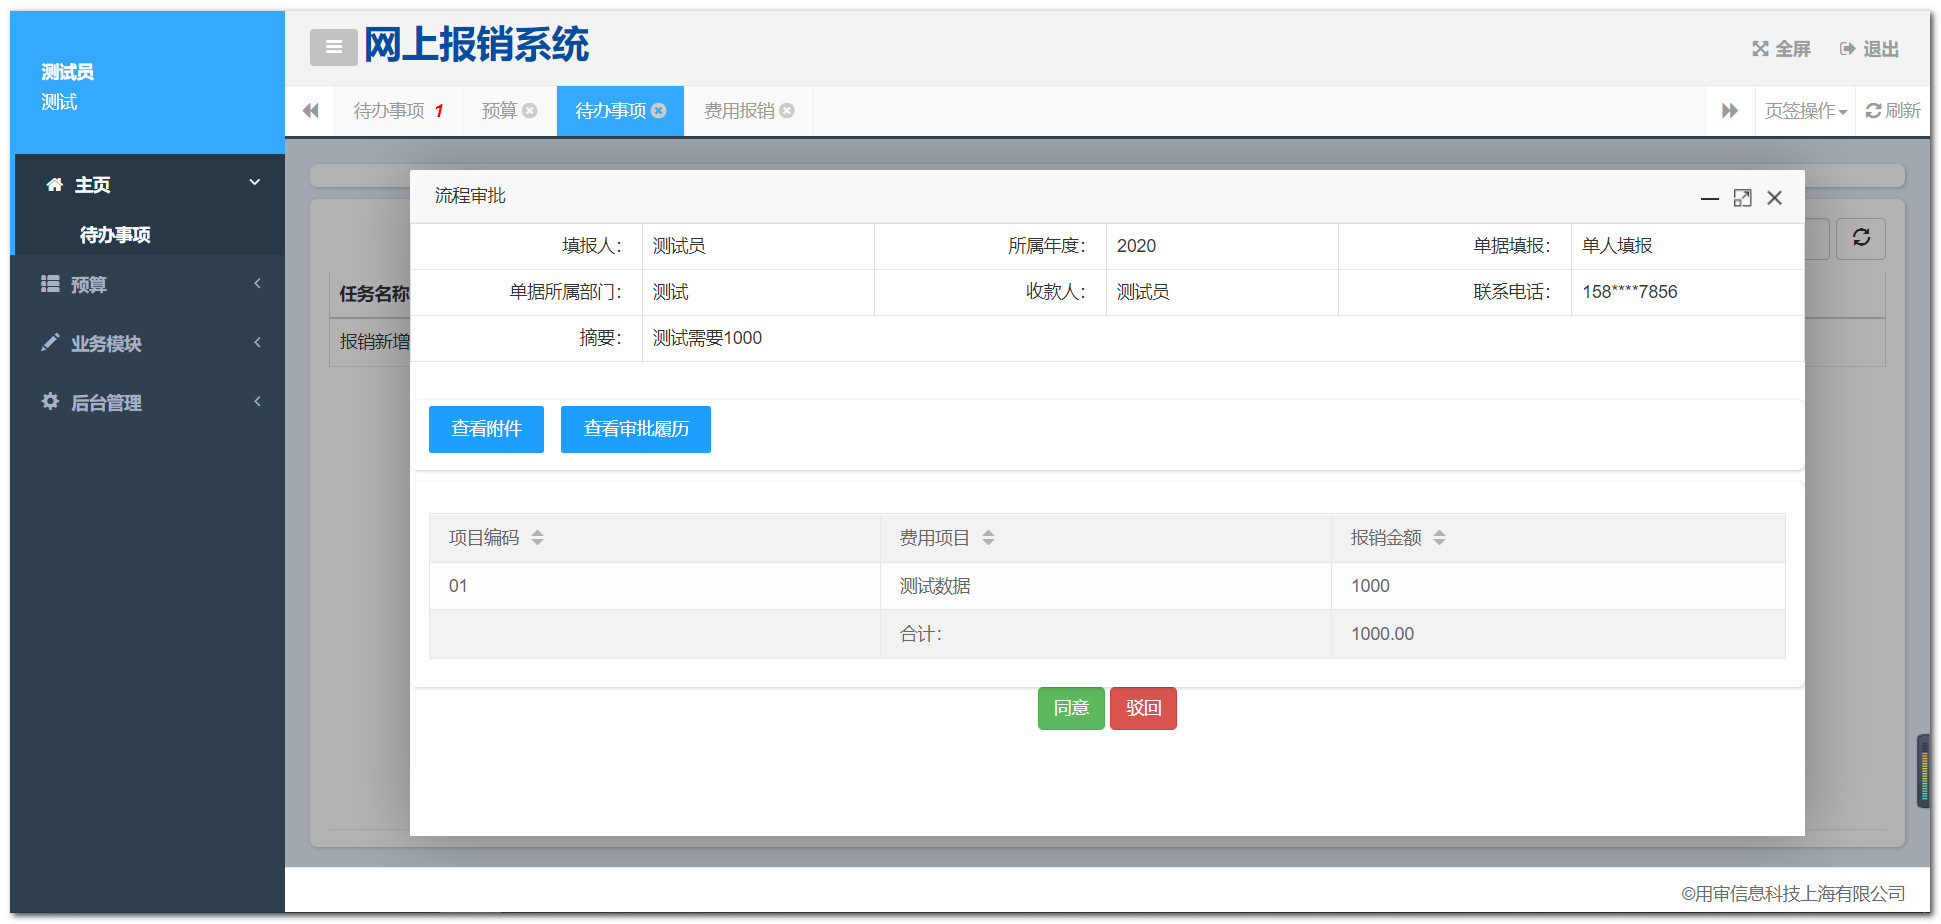Sort by 报销金额 column

coord(1439,538)
